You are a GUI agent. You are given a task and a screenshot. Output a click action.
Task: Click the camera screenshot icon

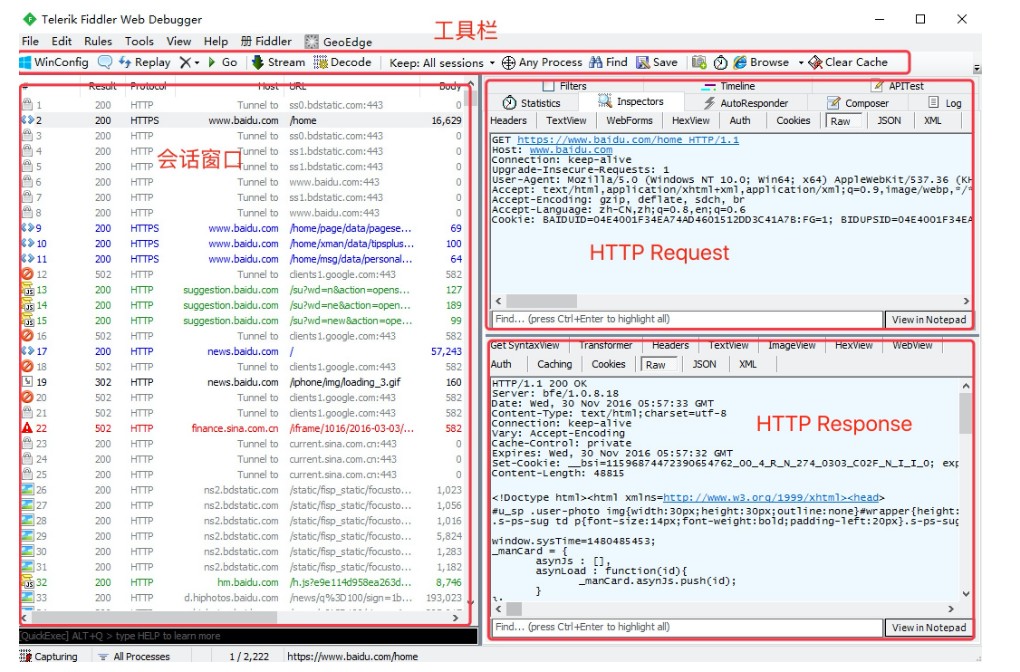699,62
